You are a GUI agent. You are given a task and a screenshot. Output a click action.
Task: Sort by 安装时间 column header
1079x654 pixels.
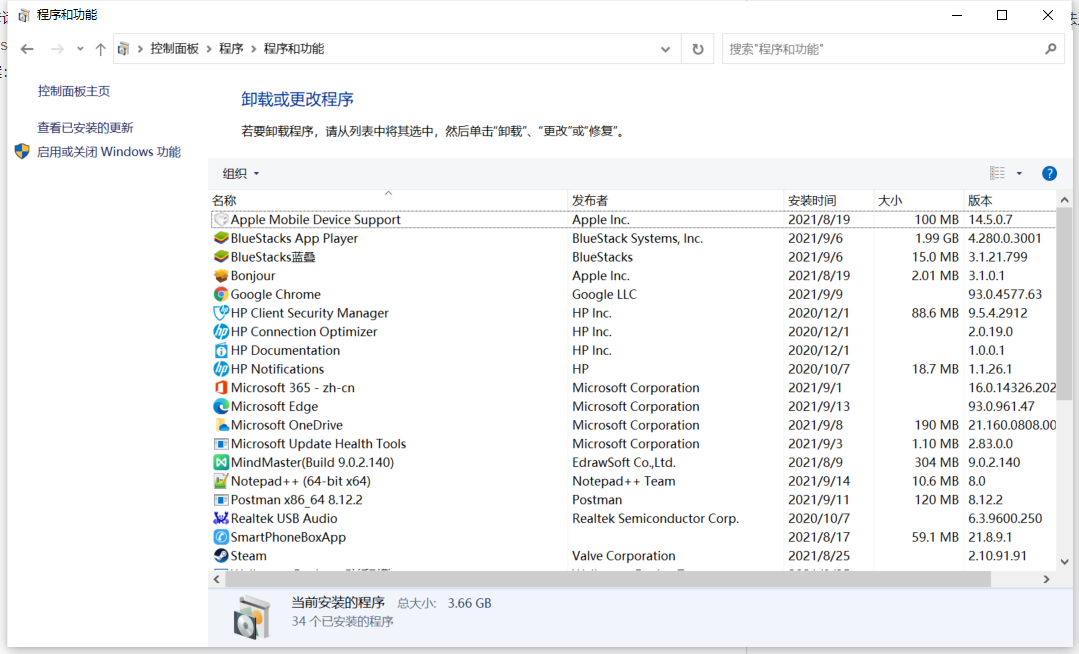[x=829, y=200]
